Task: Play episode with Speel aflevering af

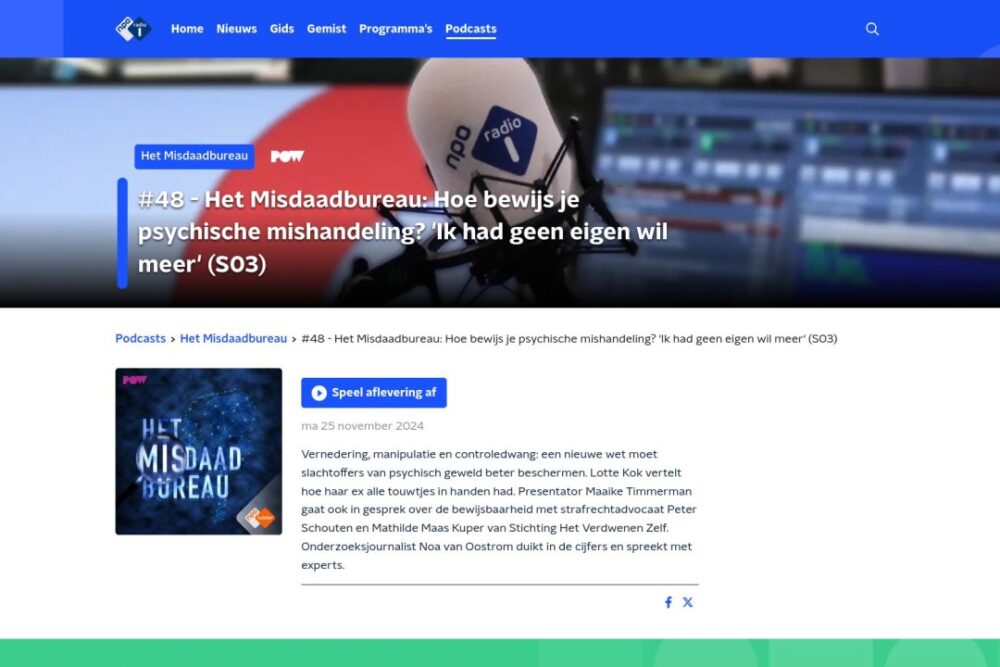Action: tap(374, 393)
